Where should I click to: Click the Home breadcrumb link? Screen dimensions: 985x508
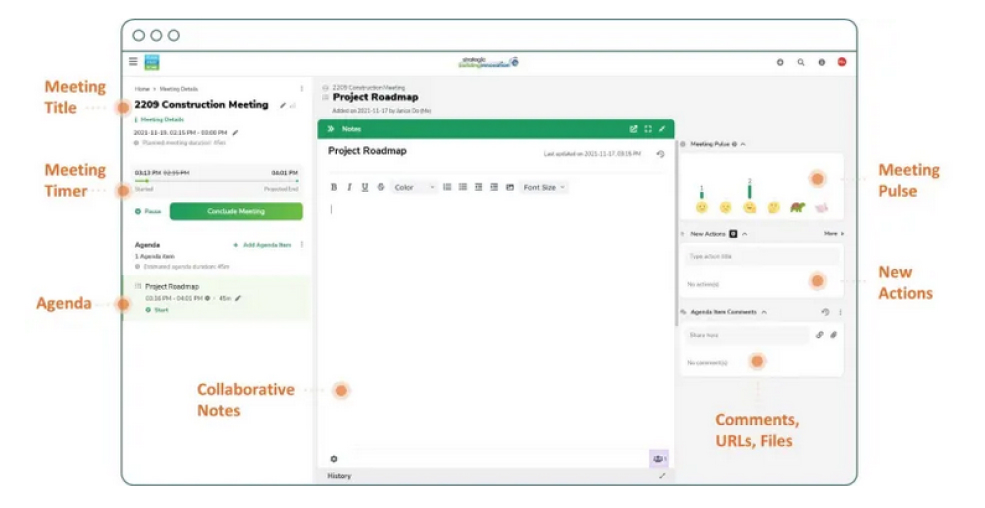[142, 89]
